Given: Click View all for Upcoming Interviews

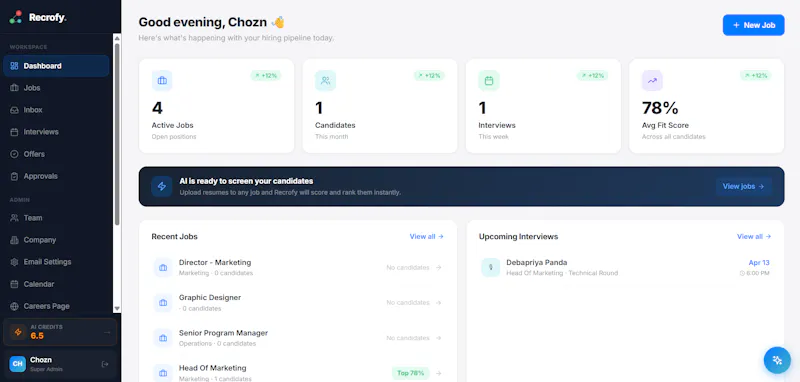Looking at the screenshot, I should pos(754,237).
